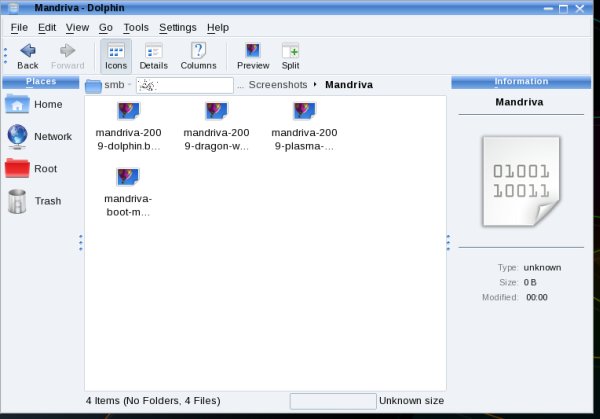Click the Back navigation arrow
Image resolution: width=600 pixels, height=419 pixels.
27,55
